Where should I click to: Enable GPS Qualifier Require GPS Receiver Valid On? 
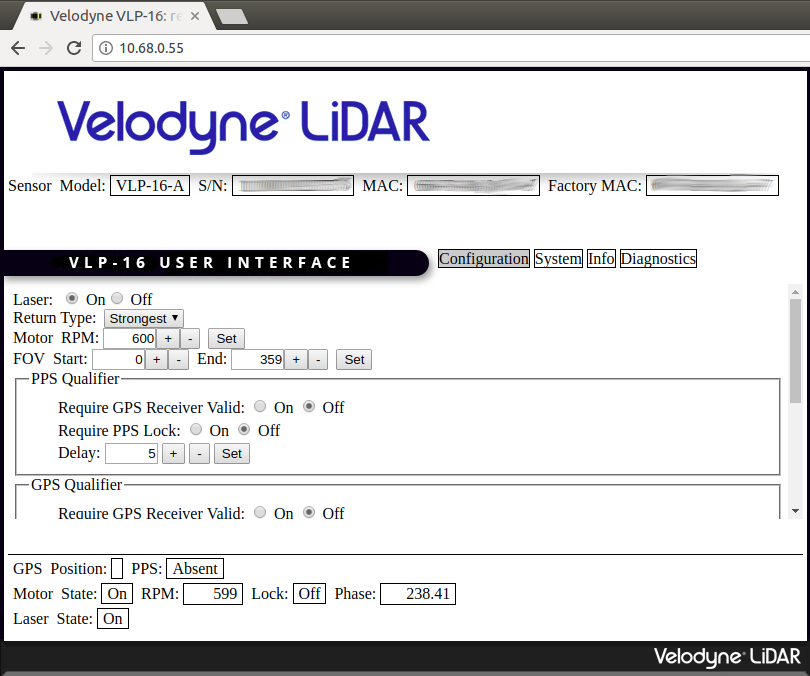(x=260, y=512)
